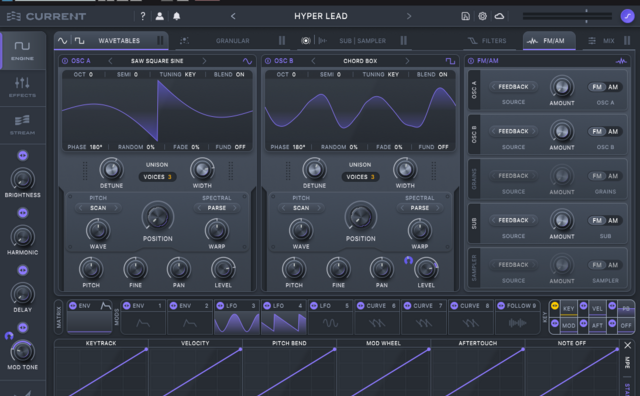The height and width of the screenshot is (396, 640).
Task: Open OSC A Spectral PARSE mode selector
Action: 217,208
